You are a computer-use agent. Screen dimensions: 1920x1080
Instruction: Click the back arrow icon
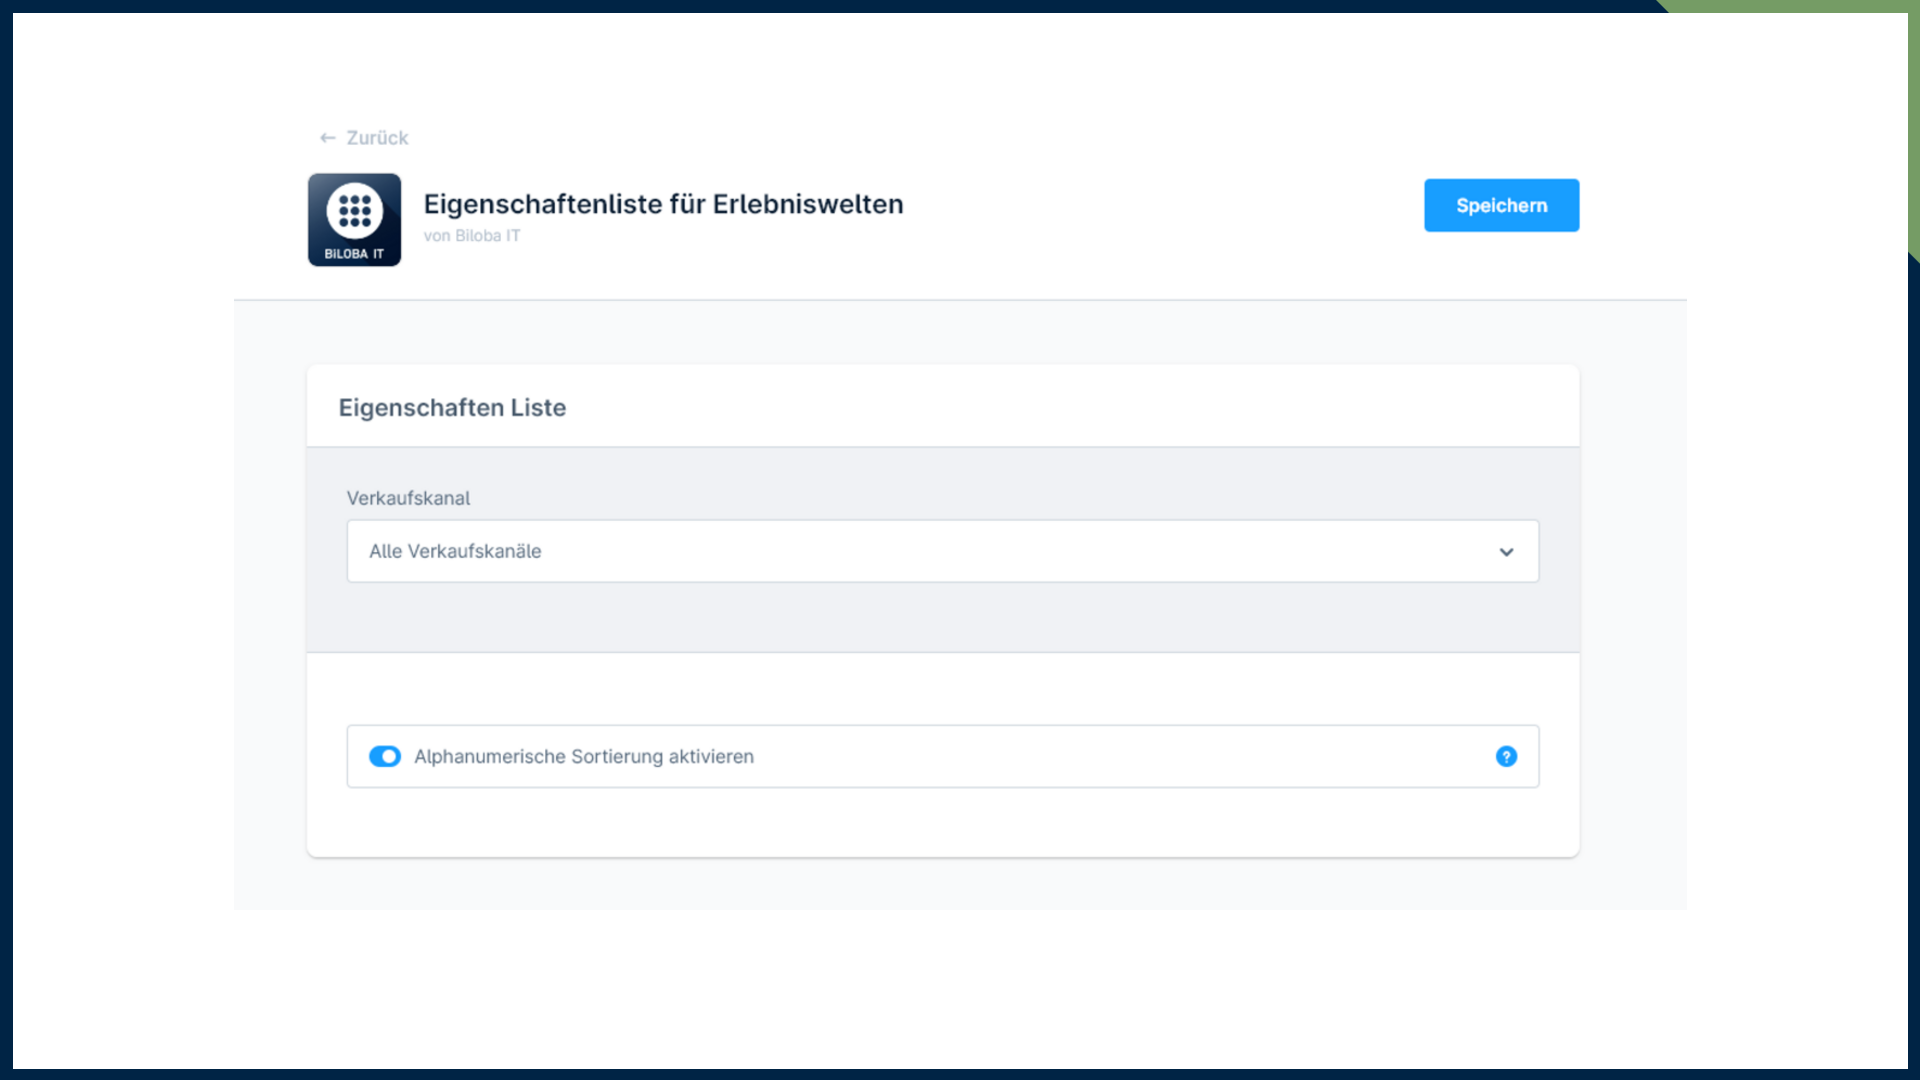coord(327,138)
